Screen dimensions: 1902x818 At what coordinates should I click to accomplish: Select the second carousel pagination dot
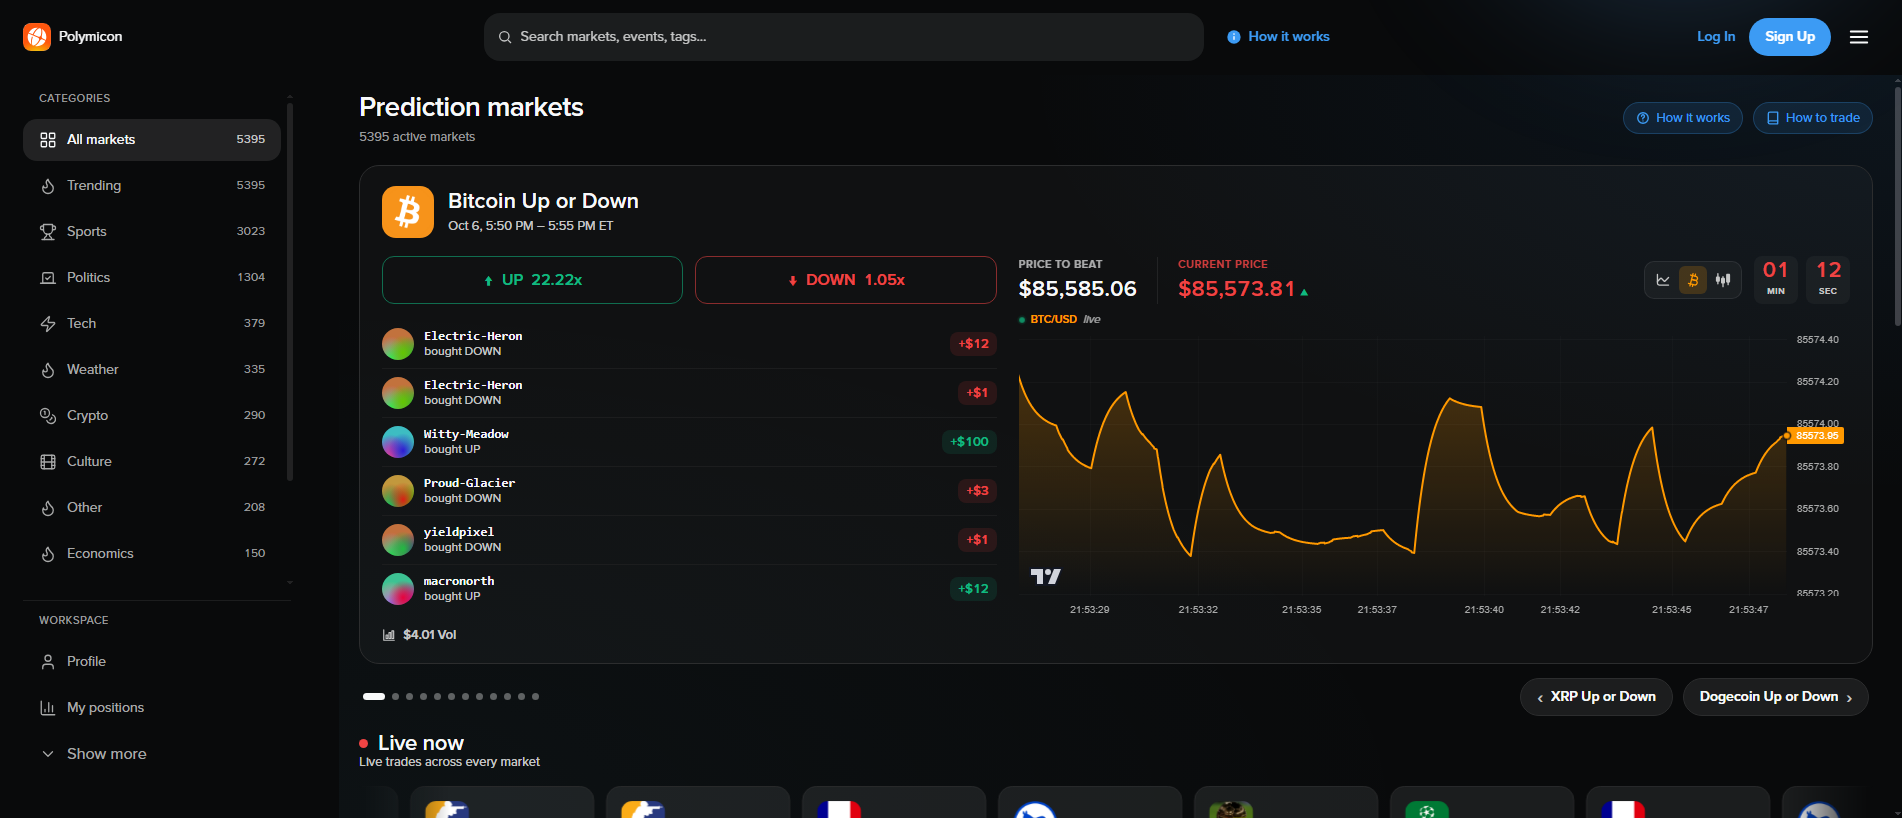click(x=396, y=697)
